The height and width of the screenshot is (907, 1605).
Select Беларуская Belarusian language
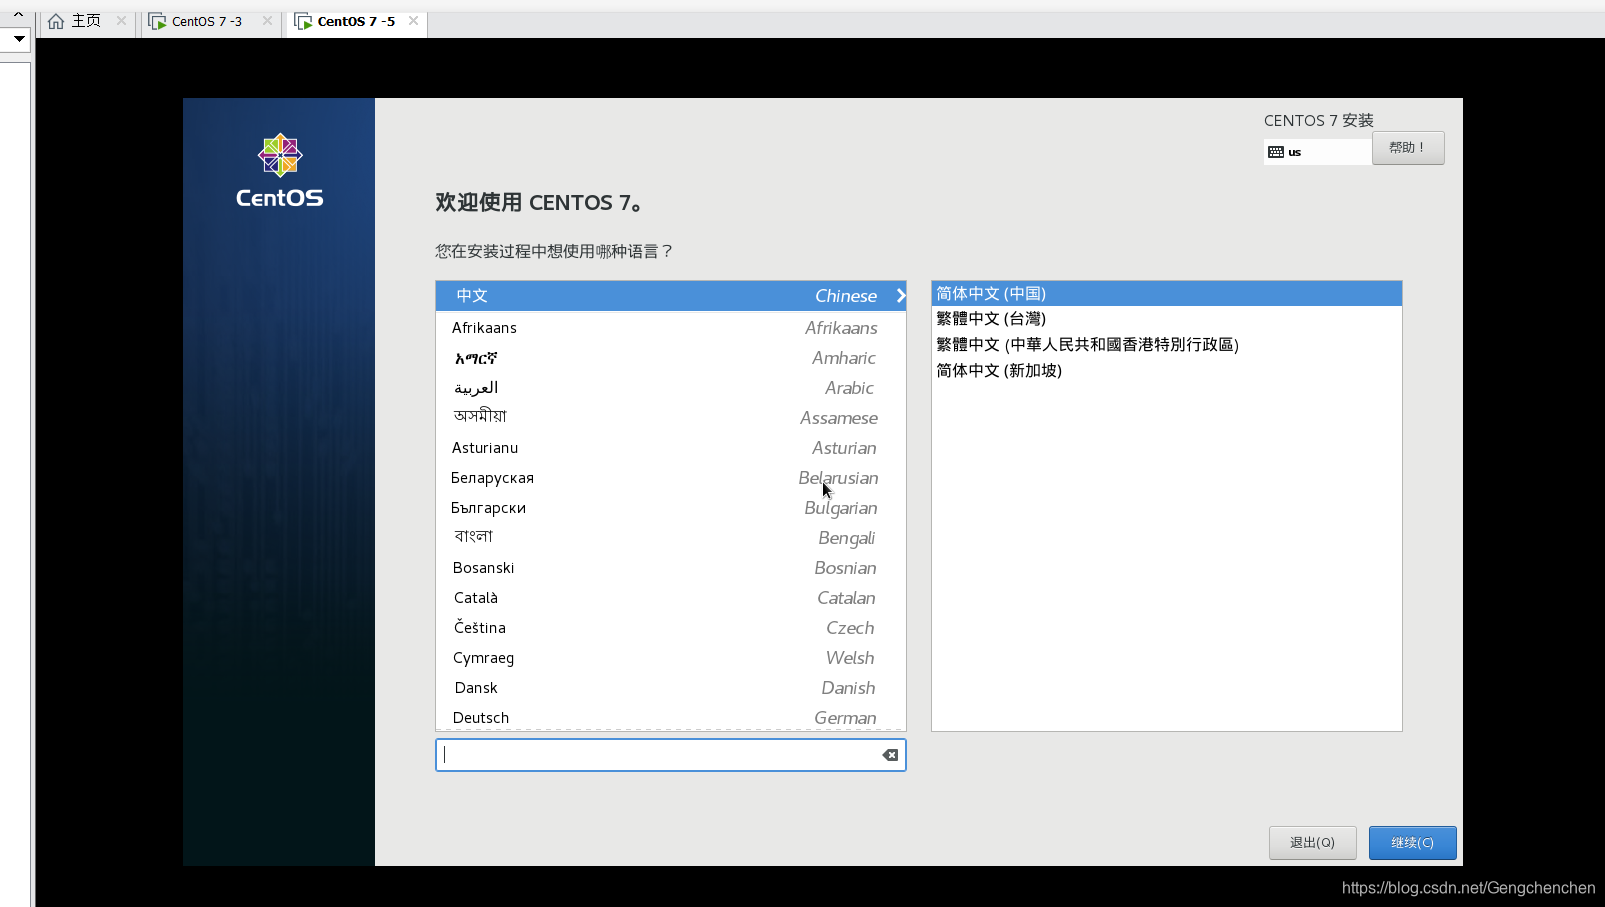point(671,478)
